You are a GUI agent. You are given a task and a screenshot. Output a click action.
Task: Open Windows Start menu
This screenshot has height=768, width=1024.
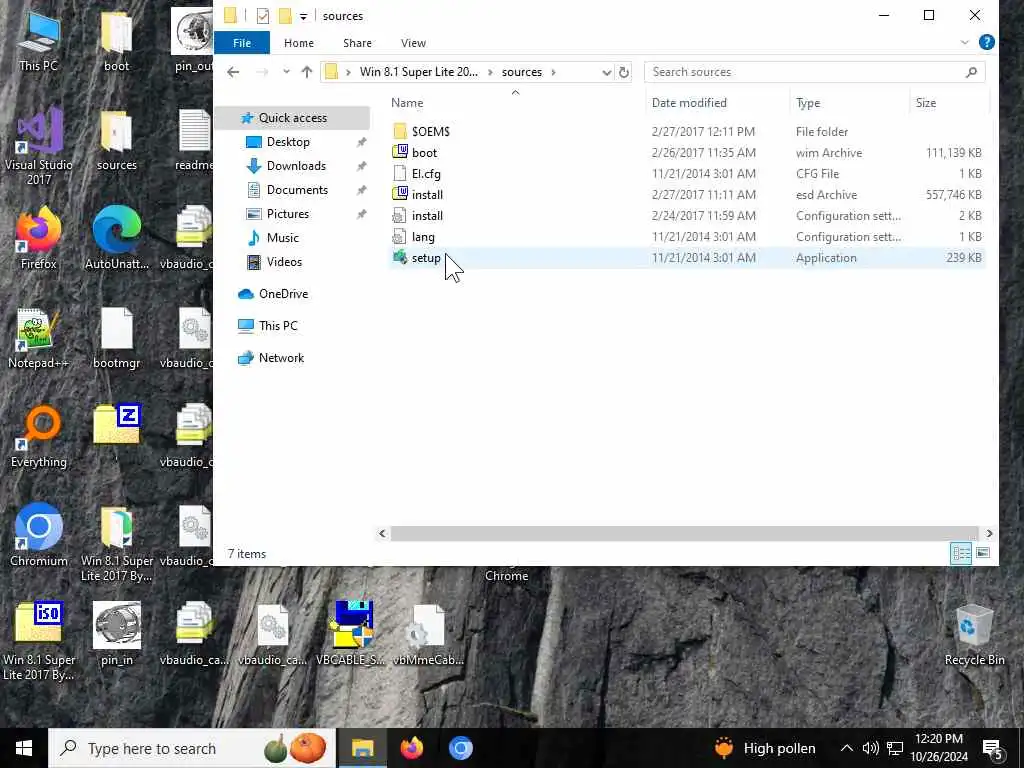[24, 748]
